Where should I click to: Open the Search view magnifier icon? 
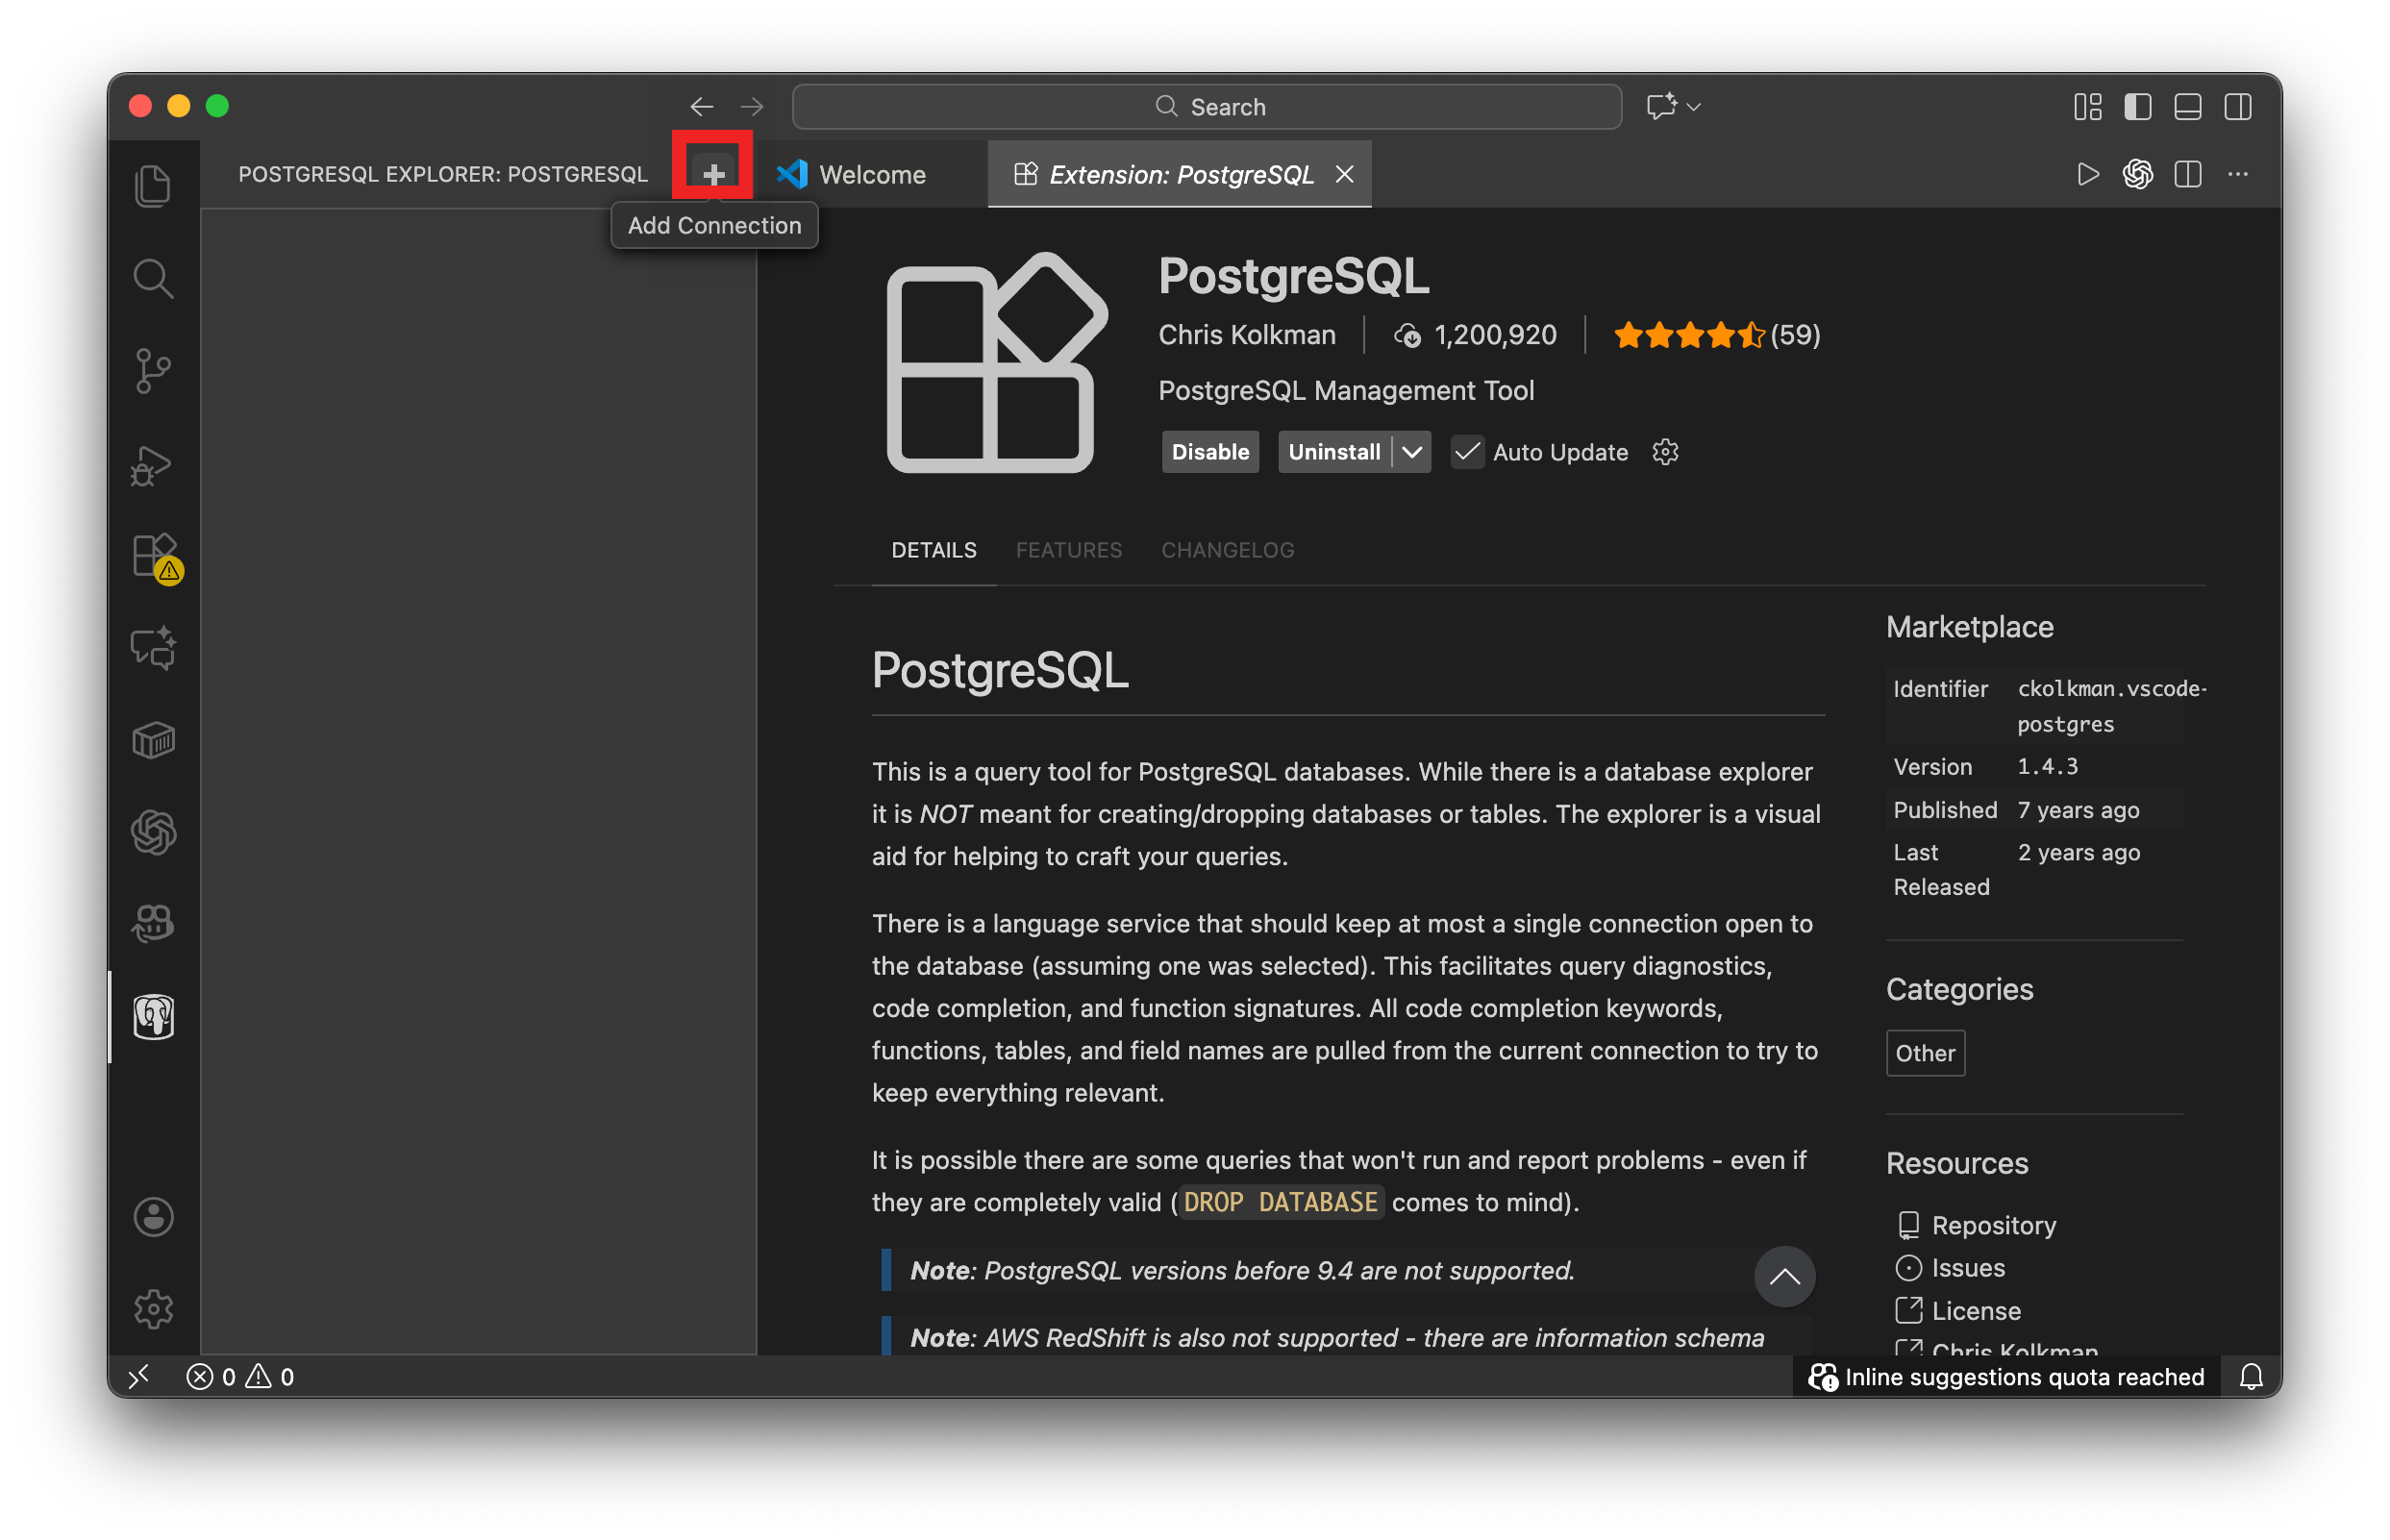coord(153,279)
